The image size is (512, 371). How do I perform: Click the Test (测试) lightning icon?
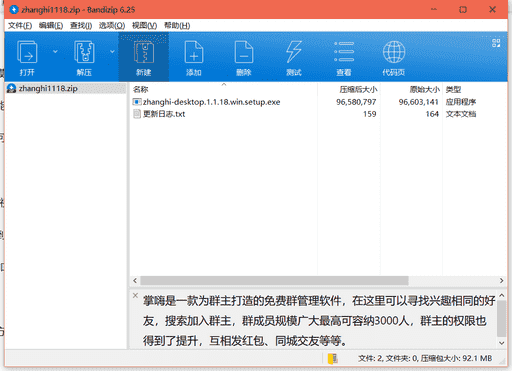click(294, 52)
